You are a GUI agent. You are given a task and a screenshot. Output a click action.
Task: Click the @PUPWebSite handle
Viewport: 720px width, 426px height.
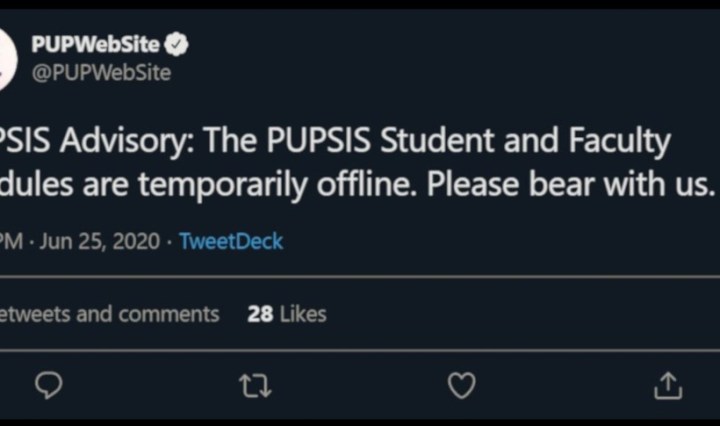(100, 72)
